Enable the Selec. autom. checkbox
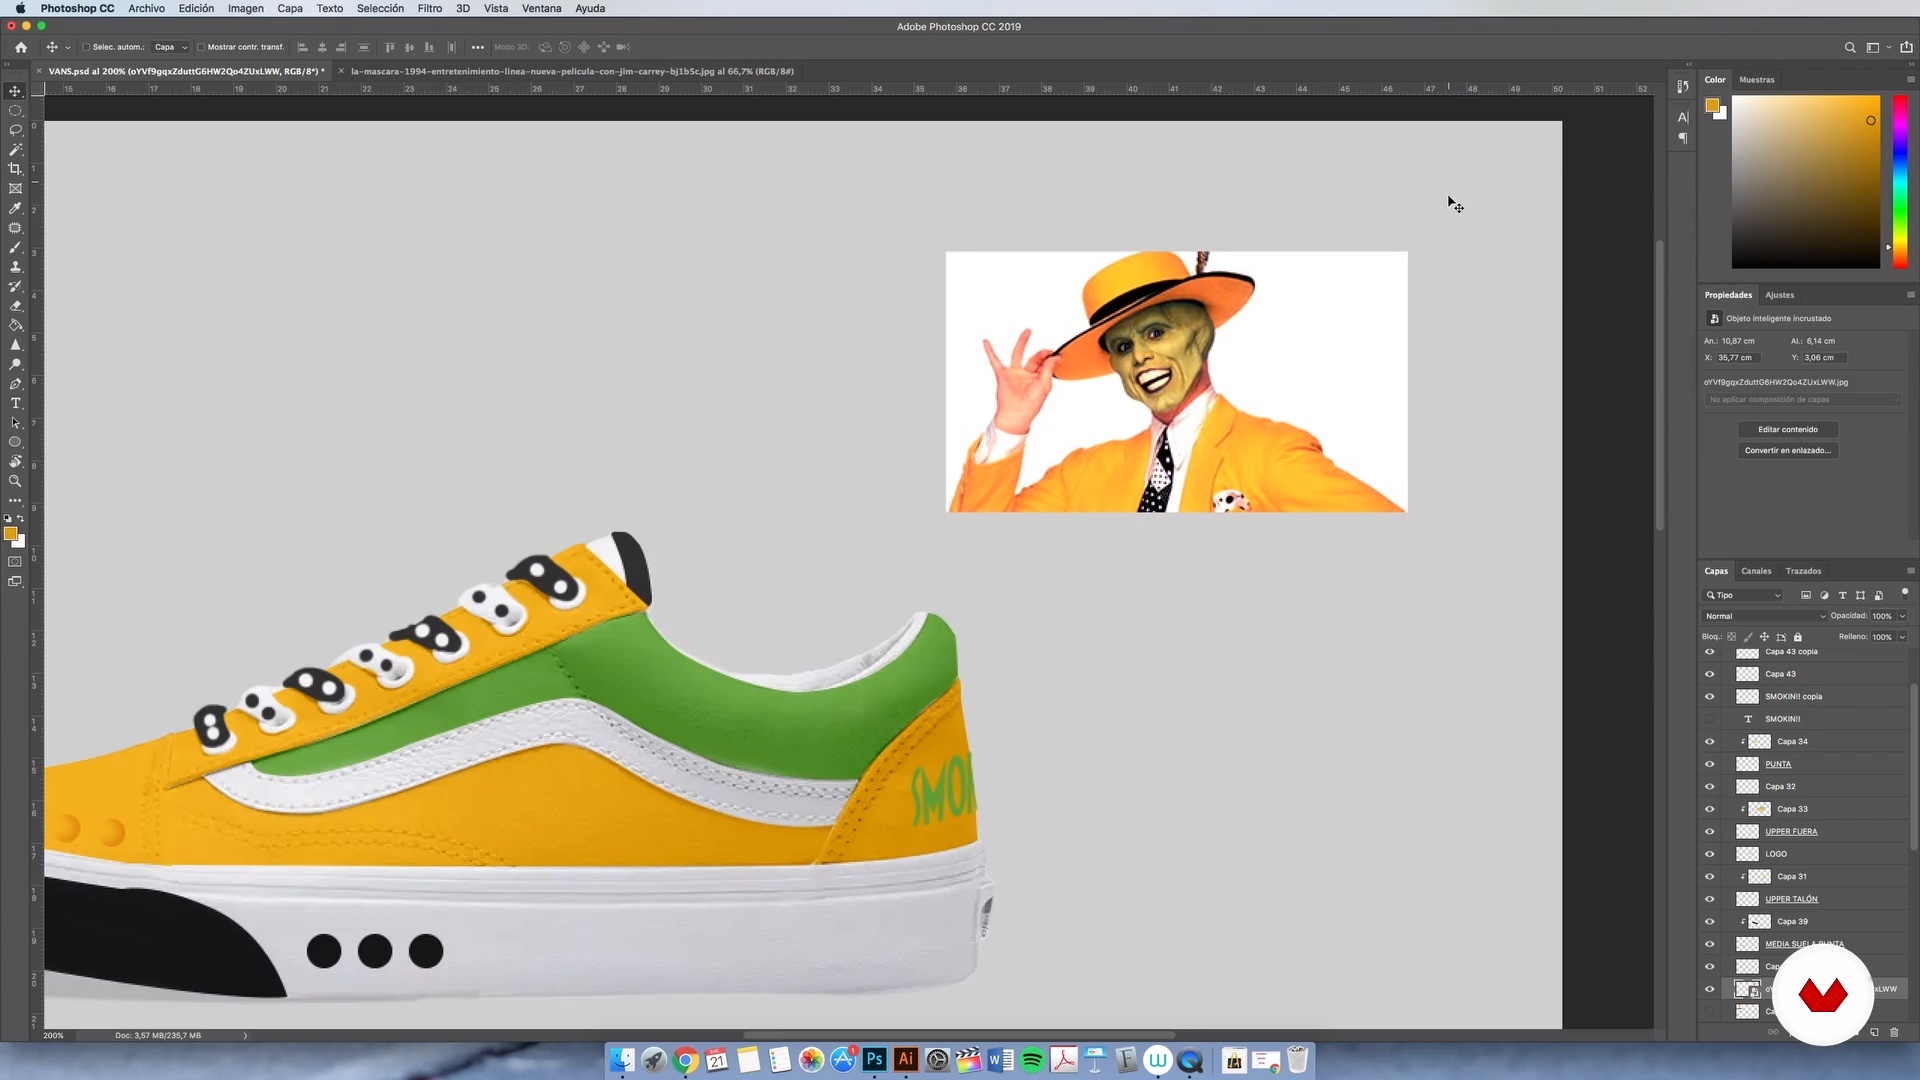 pos(86,47)
